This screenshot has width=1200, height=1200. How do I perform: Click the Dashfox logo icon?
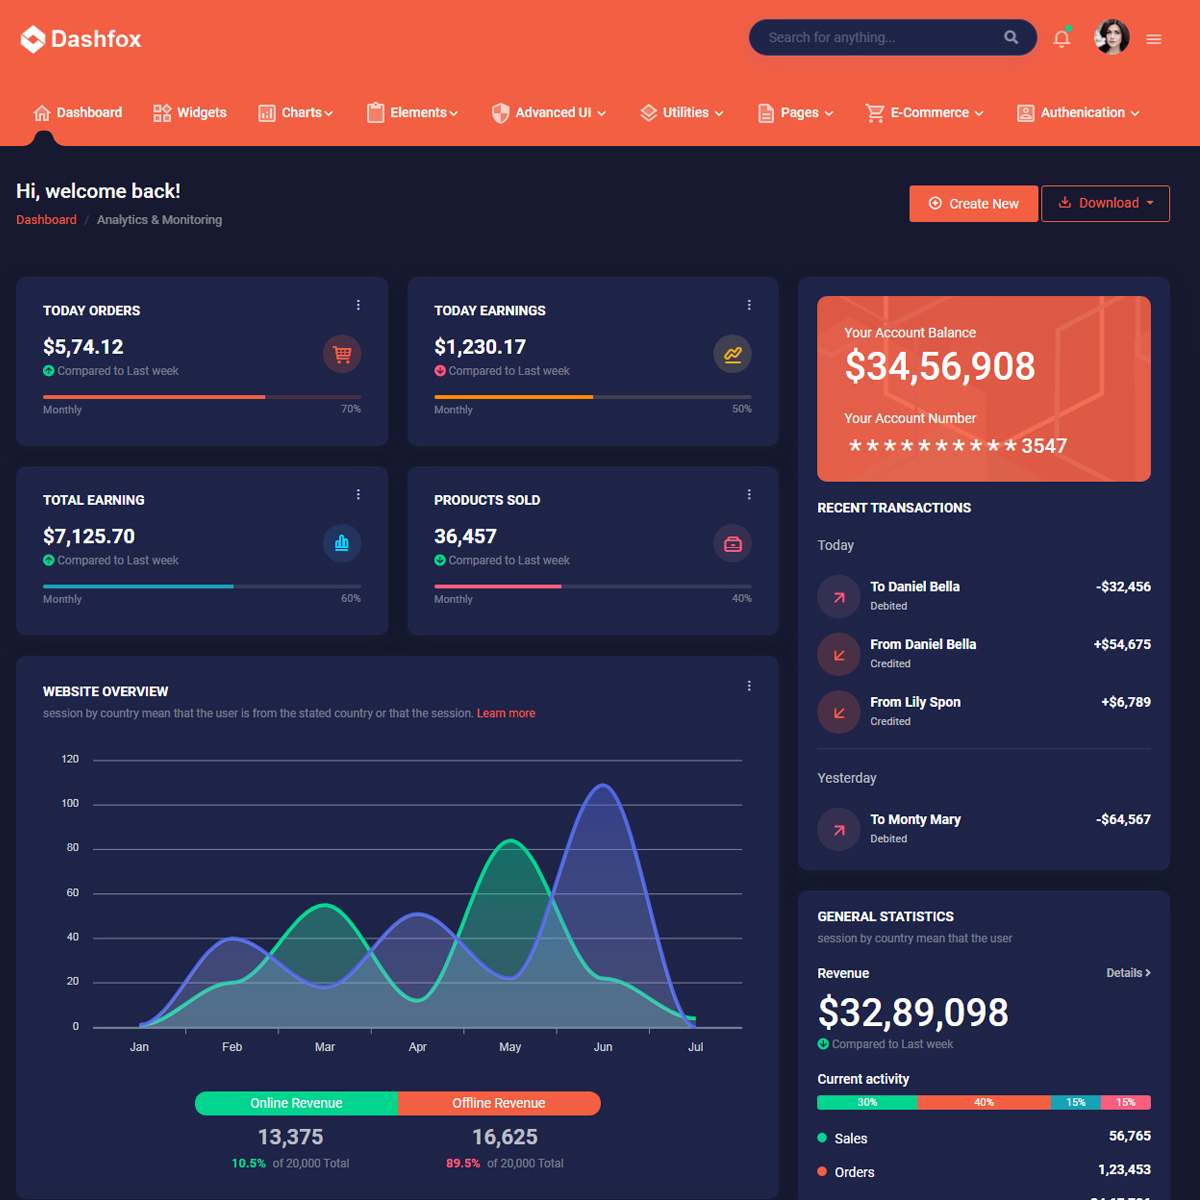tap(33, 39)
